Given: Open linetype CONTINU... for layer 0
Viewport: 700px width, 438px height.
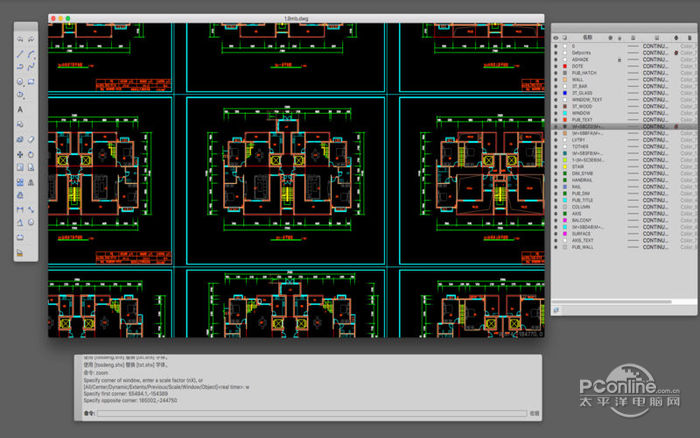Looking at the screenshot, I should point(655,46).
